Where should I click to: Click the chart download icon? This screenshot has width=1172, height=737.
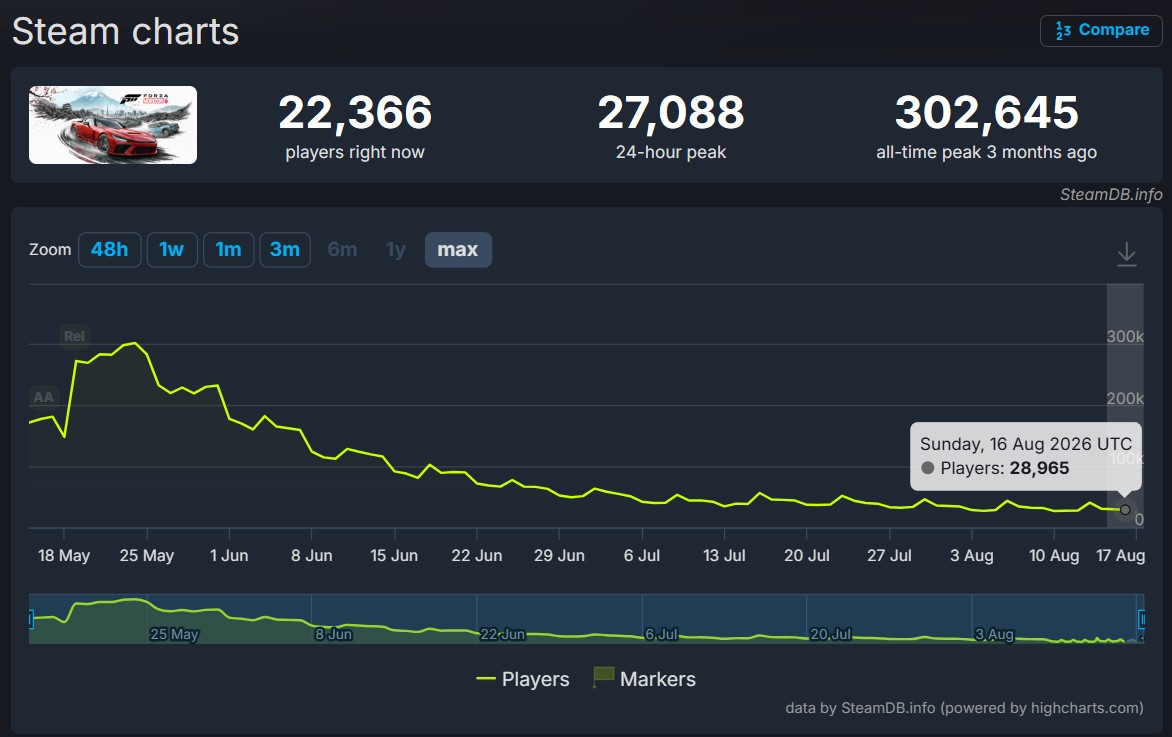coord(1126,254)
